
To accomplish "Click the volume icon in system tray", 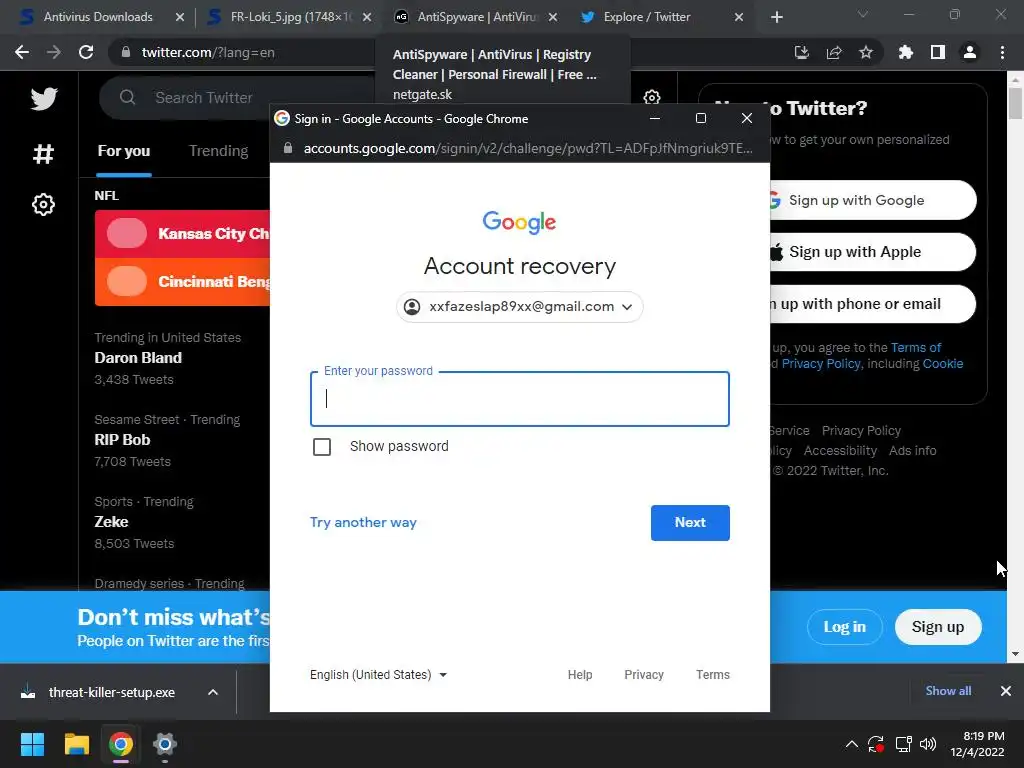I will (927, 744).
